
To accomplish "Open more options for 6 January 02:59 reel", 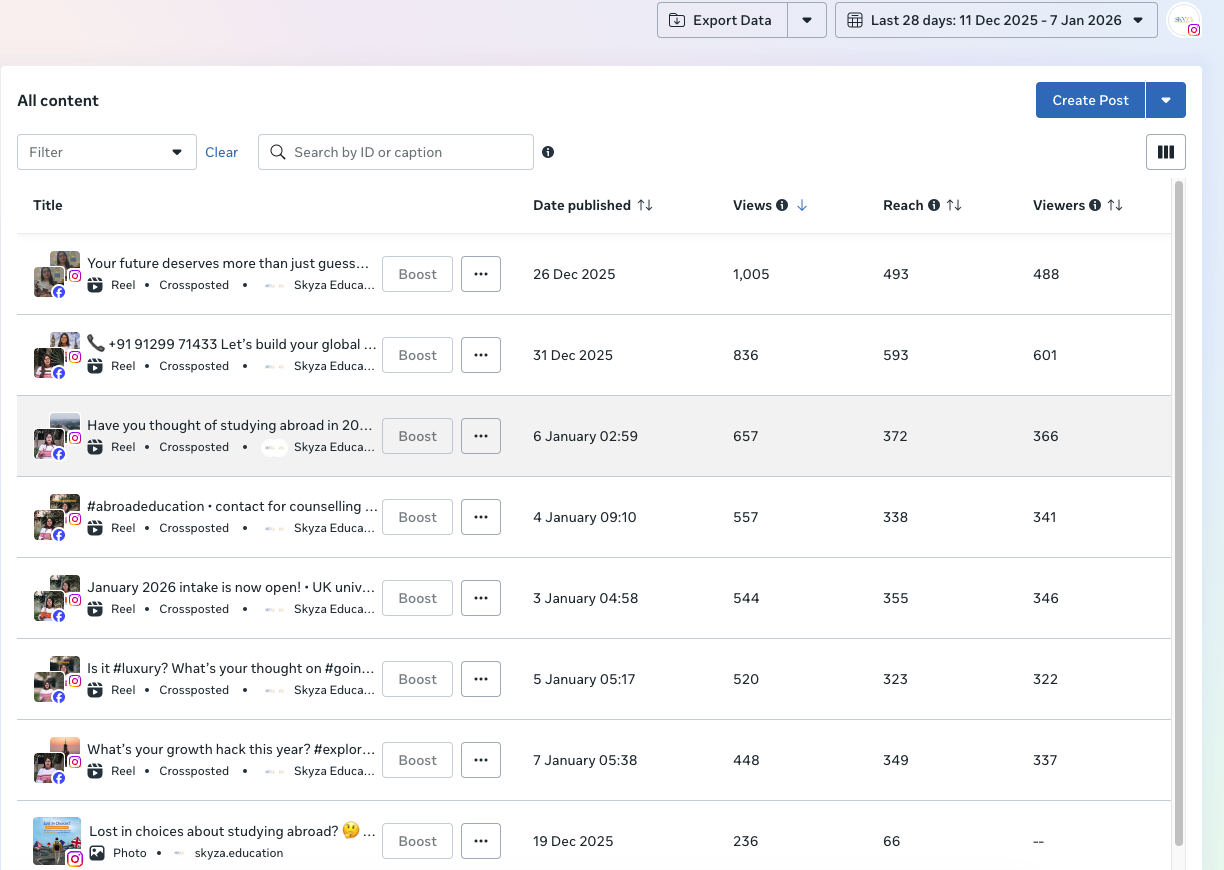I will (481, 436).
